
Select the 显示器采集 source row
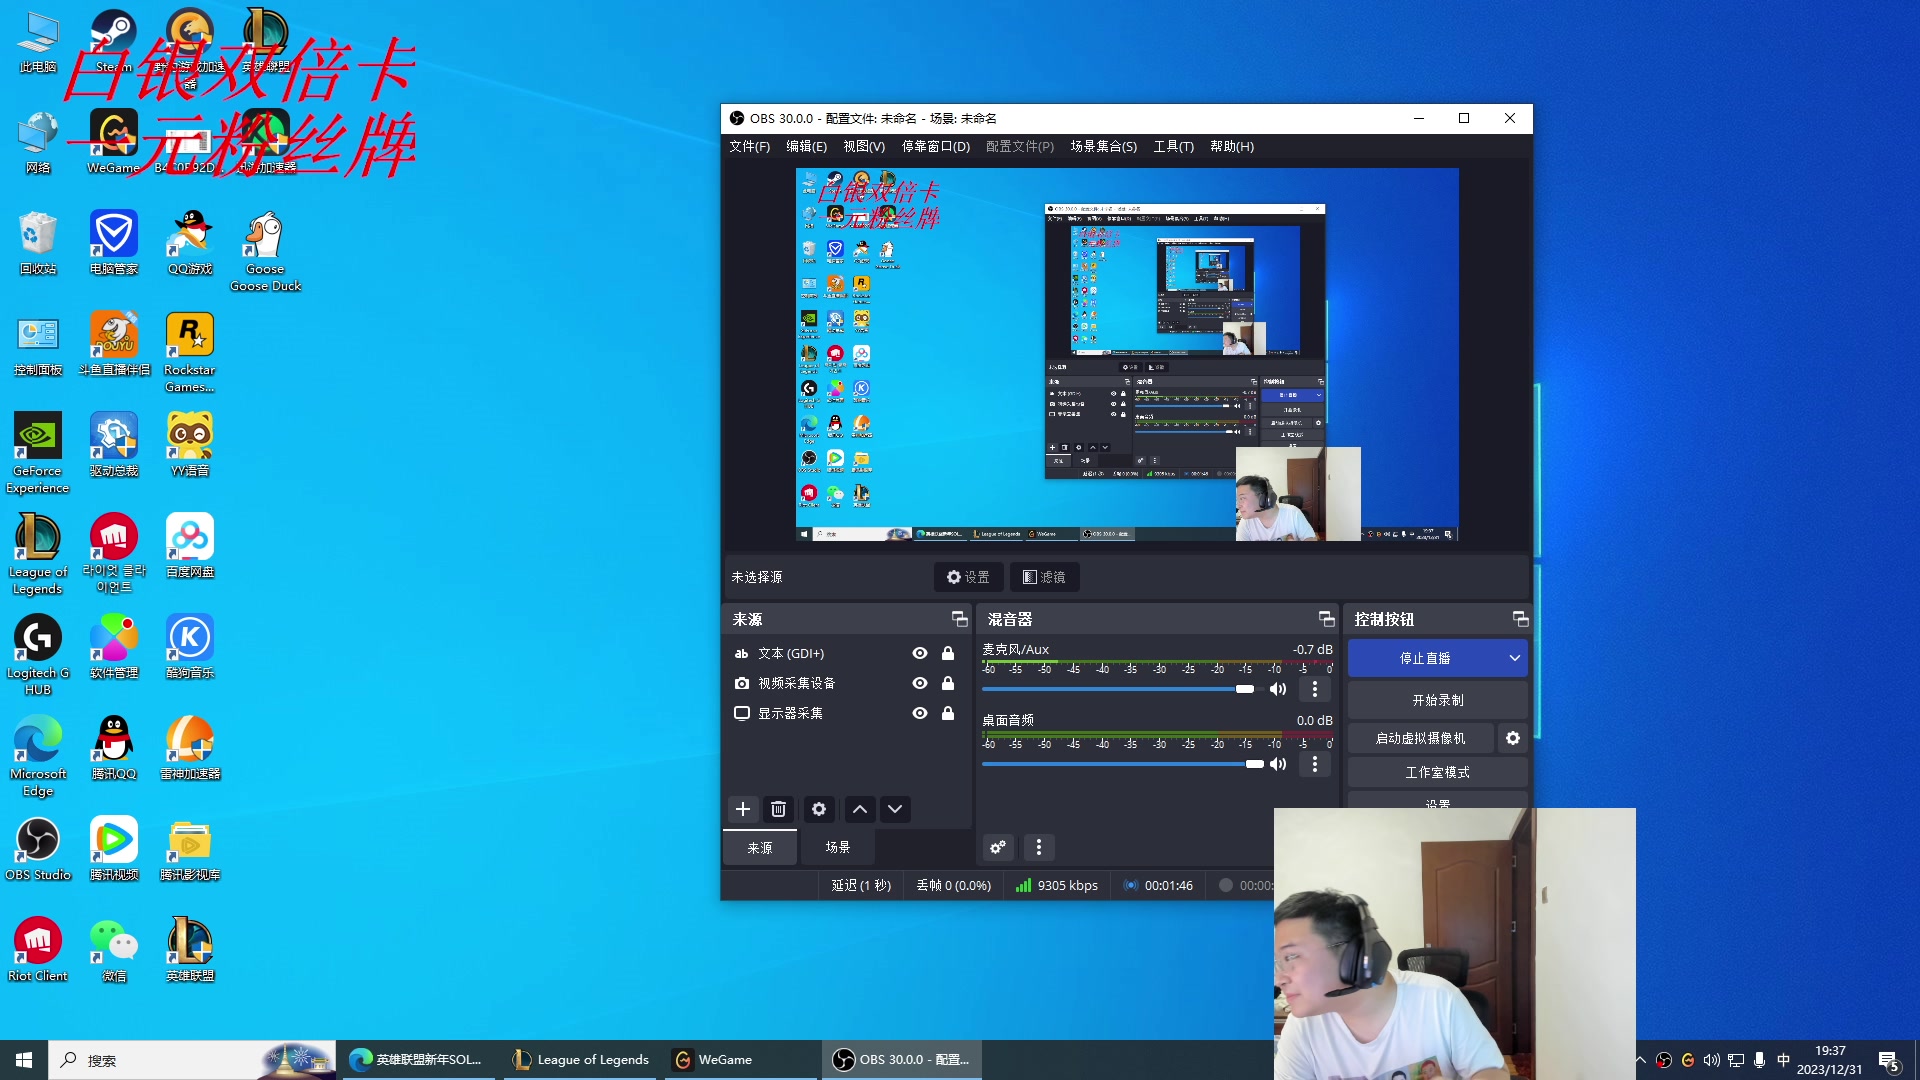coord(845,713)
